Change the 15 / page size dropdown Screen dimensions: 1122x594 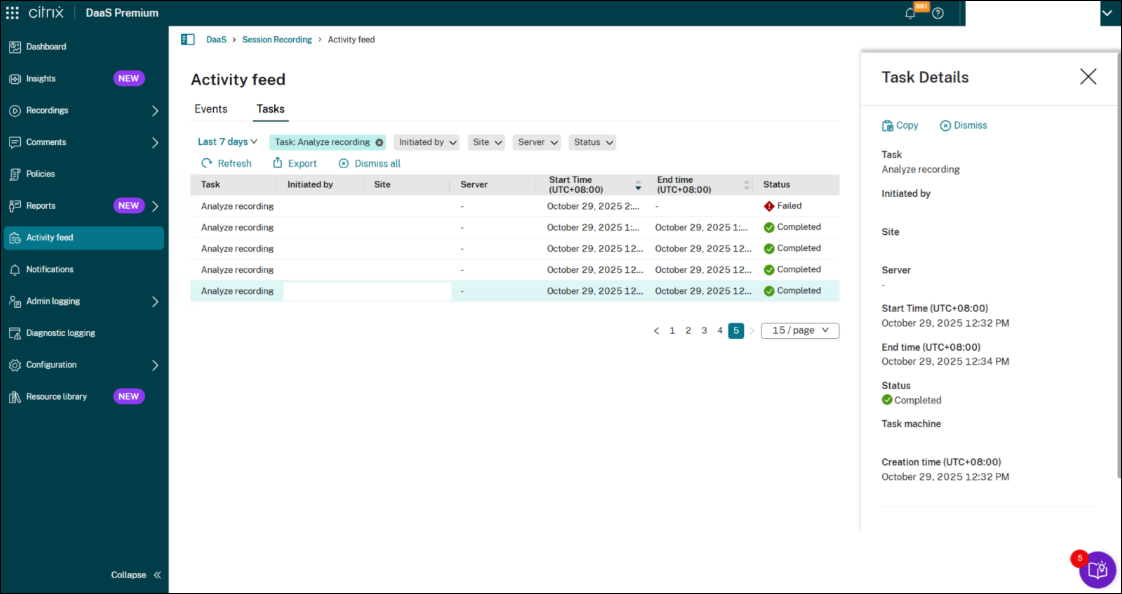click(x=800, y=330)
